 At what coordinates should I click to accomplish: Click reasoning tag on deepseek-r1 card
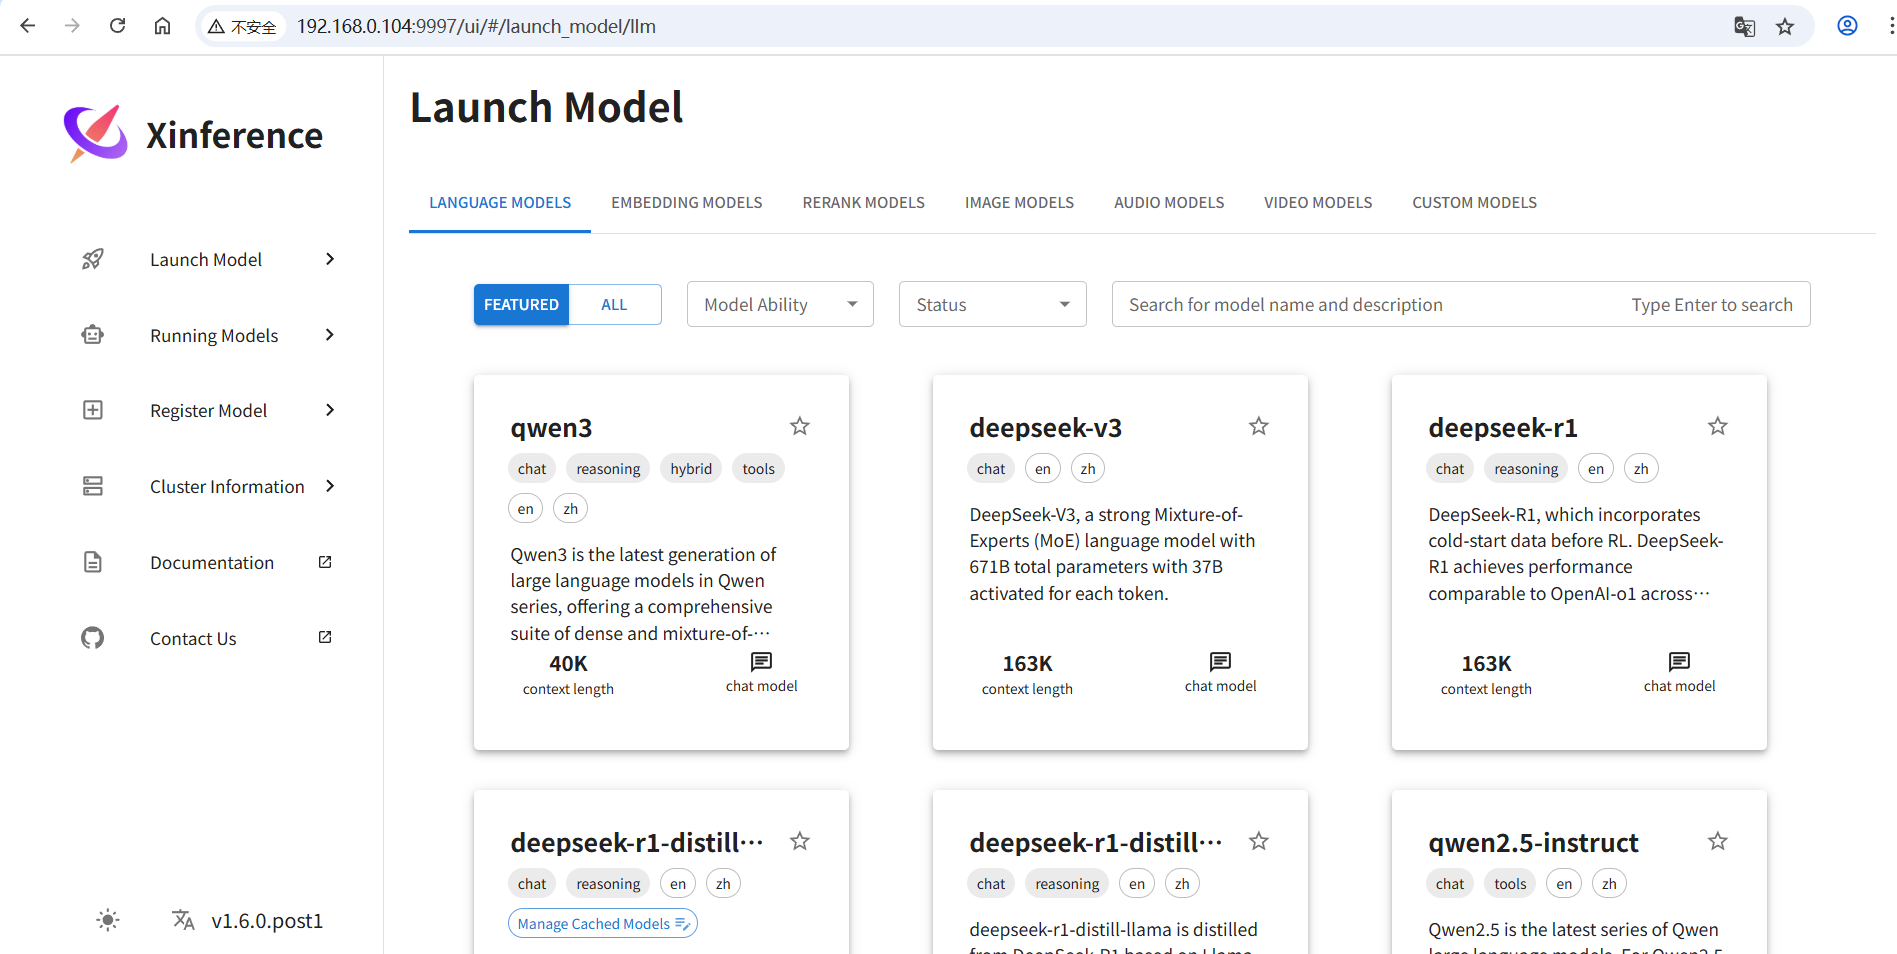(1526, 468)
